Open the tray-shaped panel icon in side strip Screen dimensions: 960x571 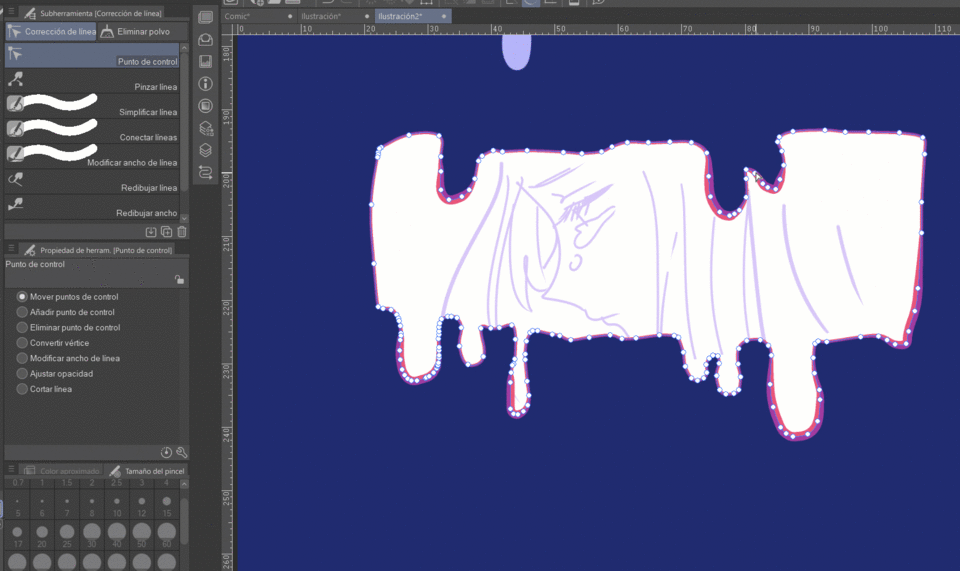206,40
